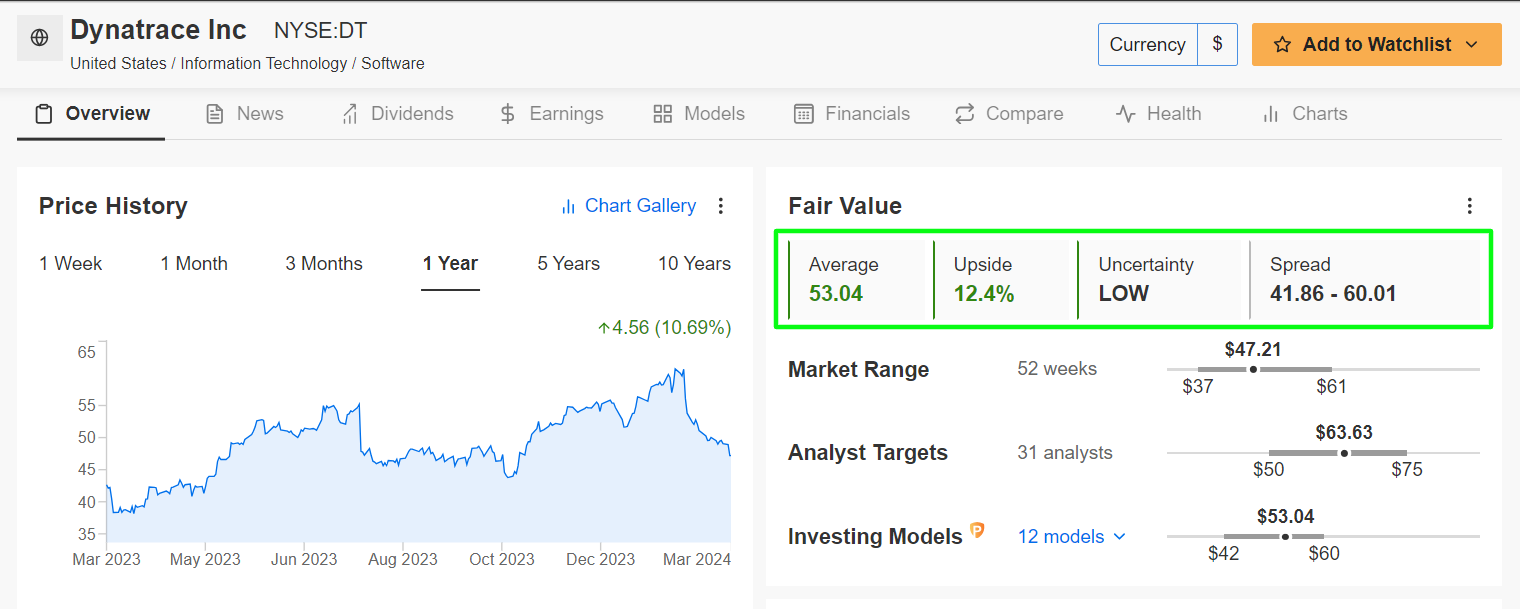Expand the 12 models dropdown
Viewport: 1520px width, 609px height.
(1071, 537)
